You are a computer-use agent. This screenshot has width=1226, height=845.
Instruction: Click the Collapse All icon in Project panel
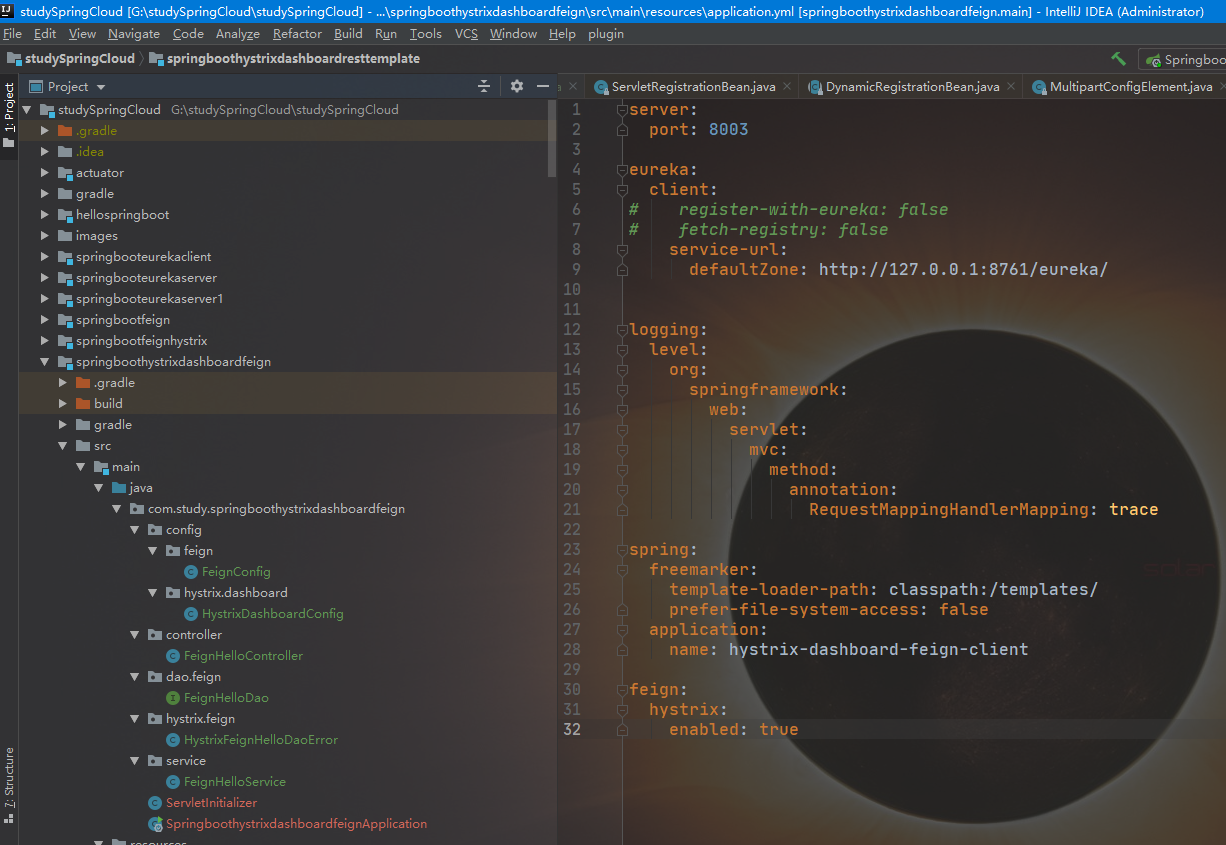pyautogui.click(x=484, y=86)
